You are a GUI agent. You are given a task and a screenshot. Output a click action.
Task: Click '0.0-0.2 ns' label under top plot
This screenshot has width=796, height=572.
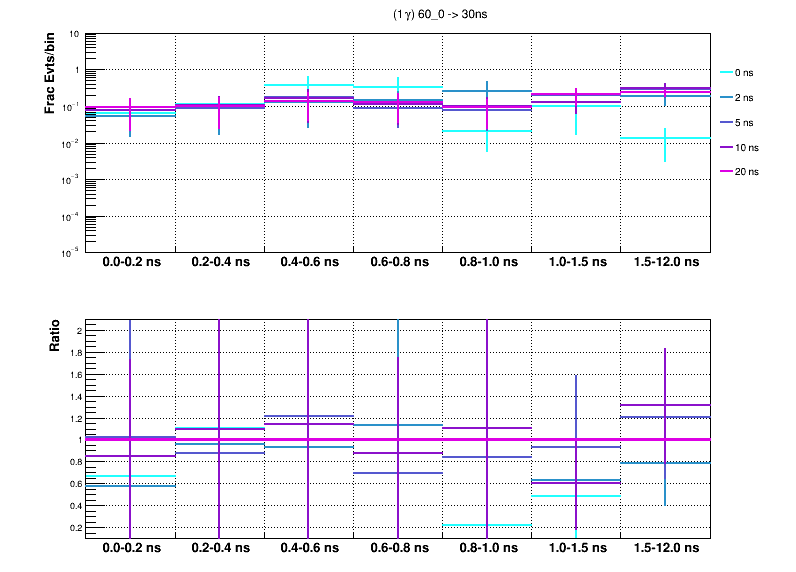(x=131, y=263)
